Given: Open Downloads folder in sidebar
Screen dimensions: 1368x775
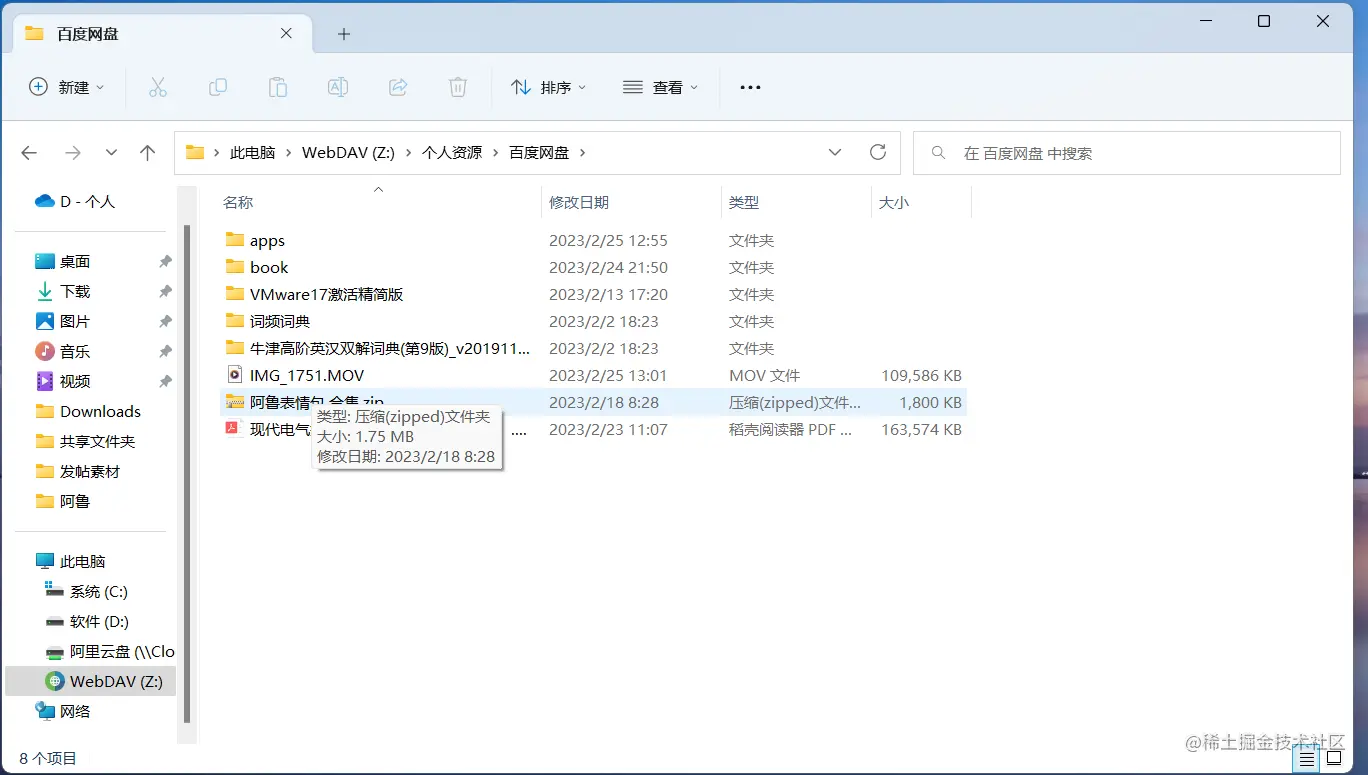Looking at the screenshot, I should click(x=100, y=411).
